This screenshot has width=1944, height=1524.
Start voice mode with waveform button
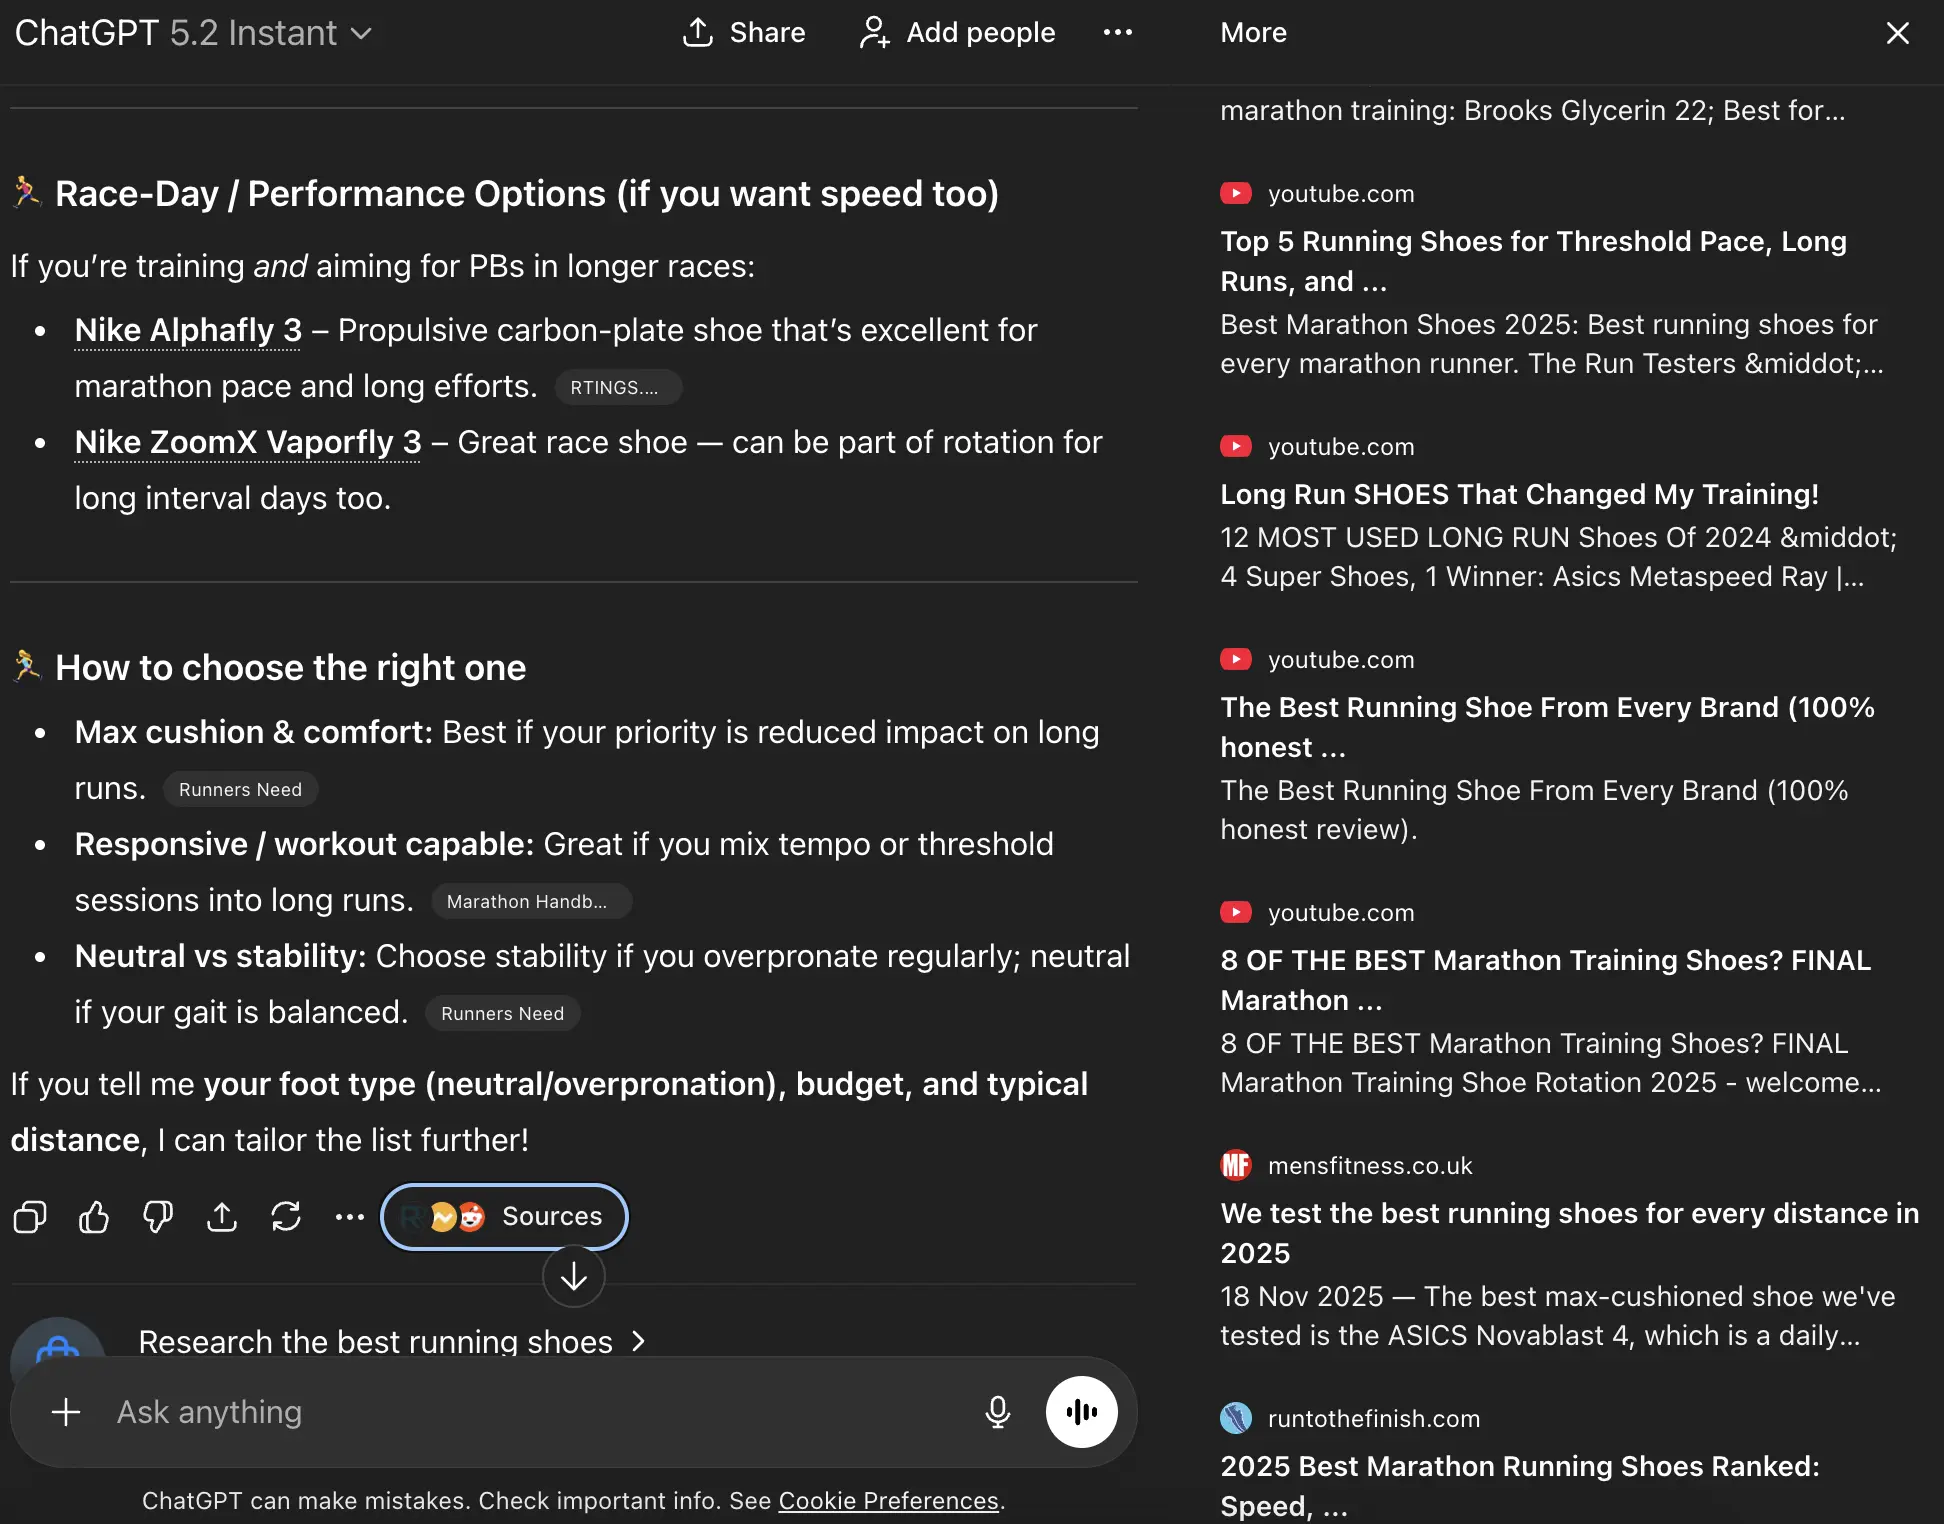pos(1081,1412)
